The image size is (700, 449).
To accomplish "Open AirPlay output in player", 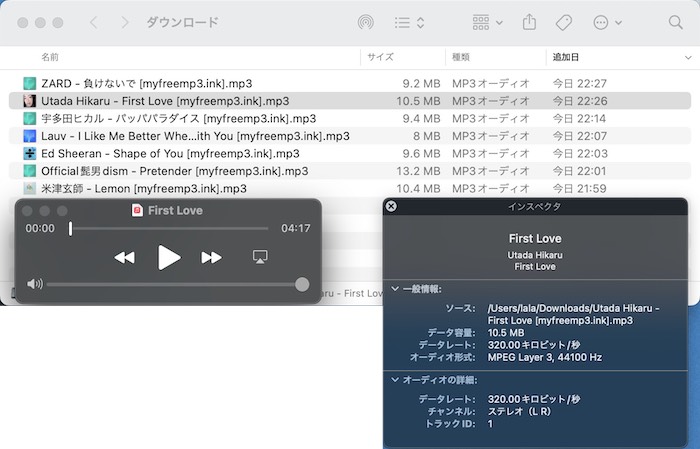I will pyautogui.click(x=260, y=257).
